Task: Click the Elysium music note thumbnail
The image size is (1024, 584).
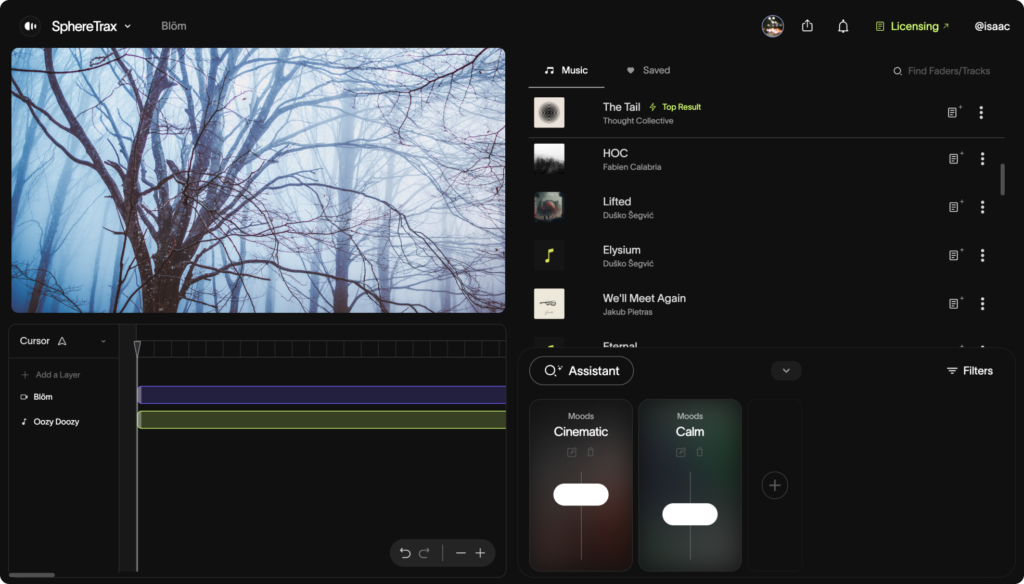Action: tap(549, 255)
